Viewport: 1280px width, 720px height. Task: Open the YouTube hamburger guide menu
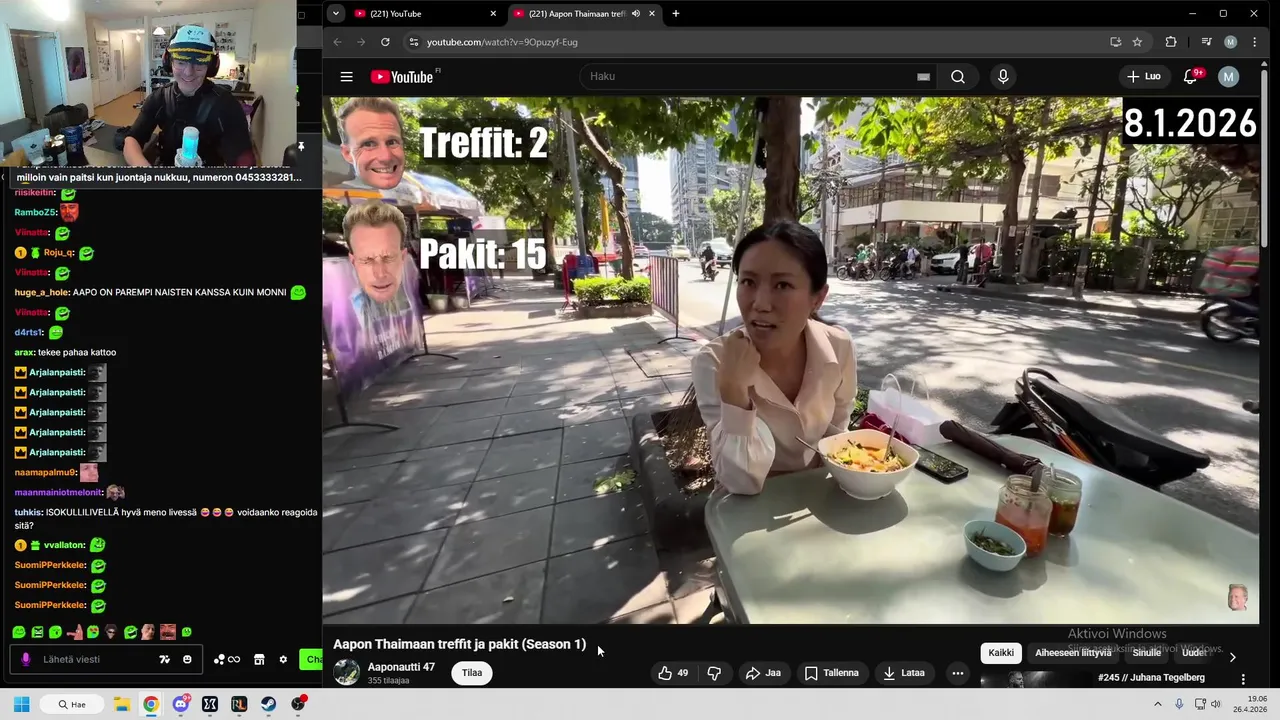[346, 77]
